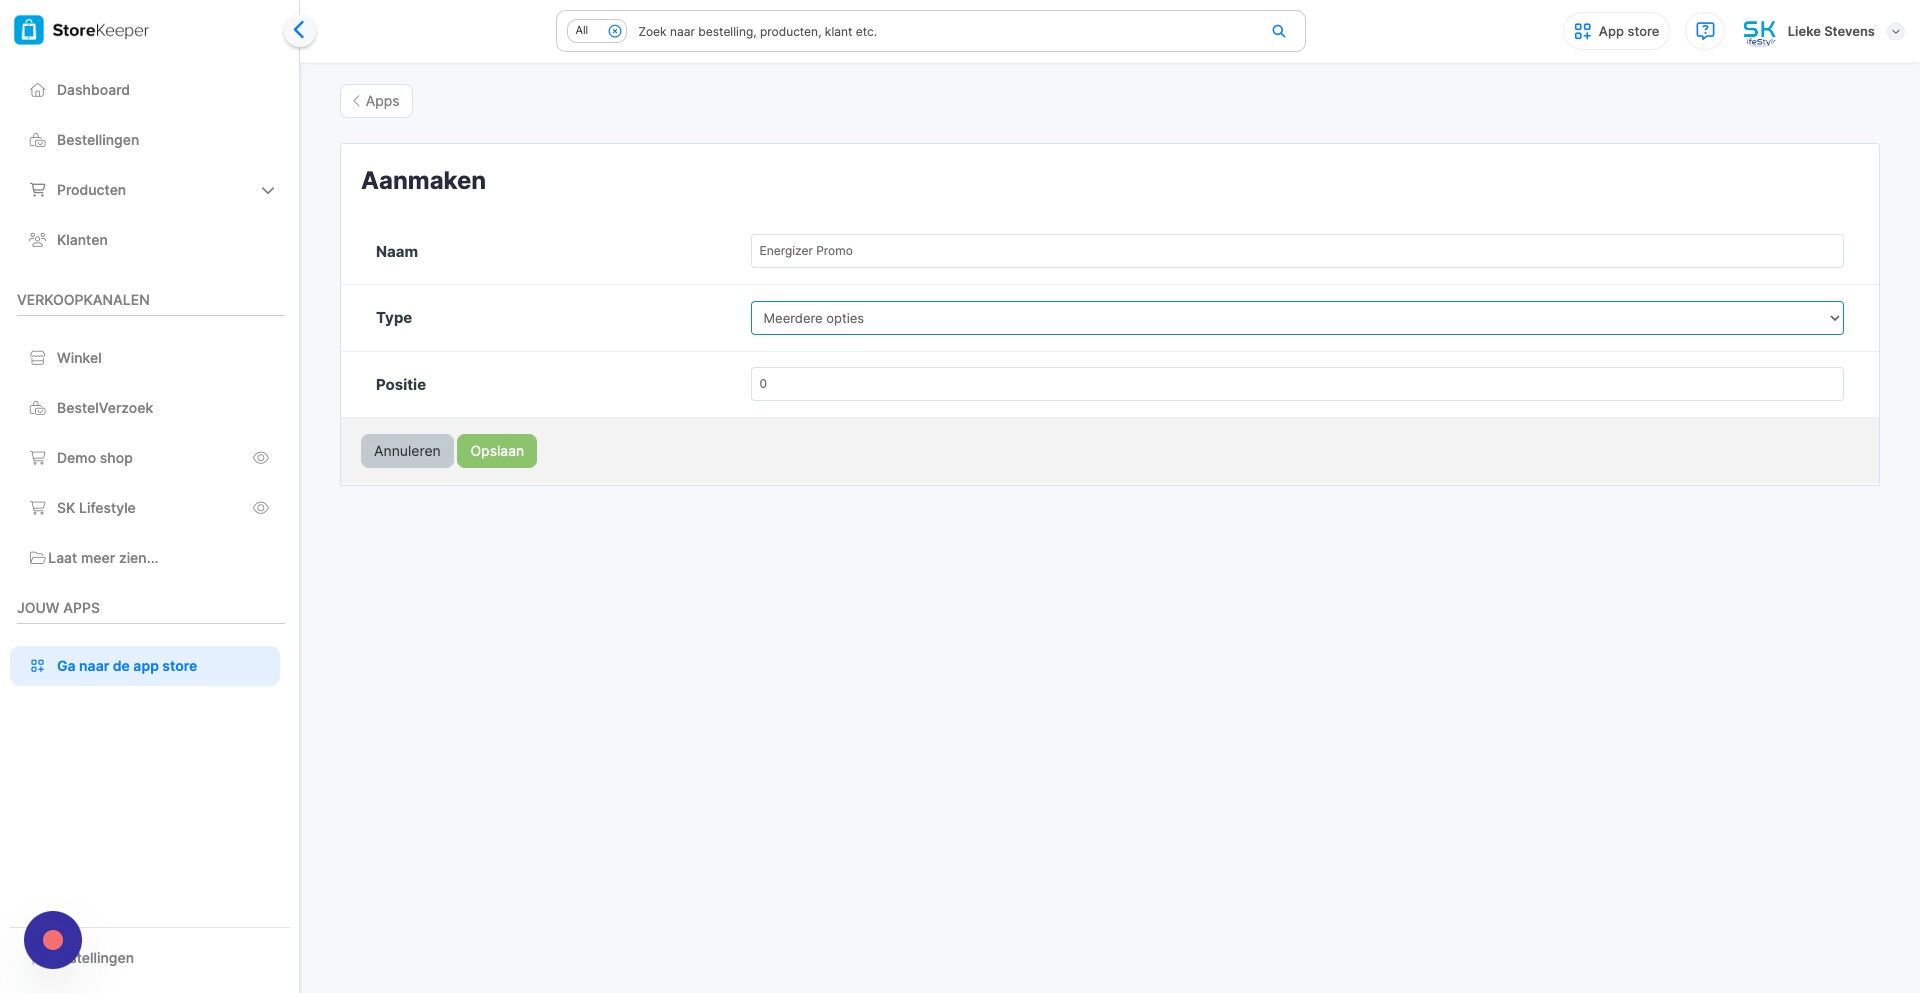Screen dimensions: 1920x993
Task: Click the Annuleren button
Action: (x=407, y=451)
